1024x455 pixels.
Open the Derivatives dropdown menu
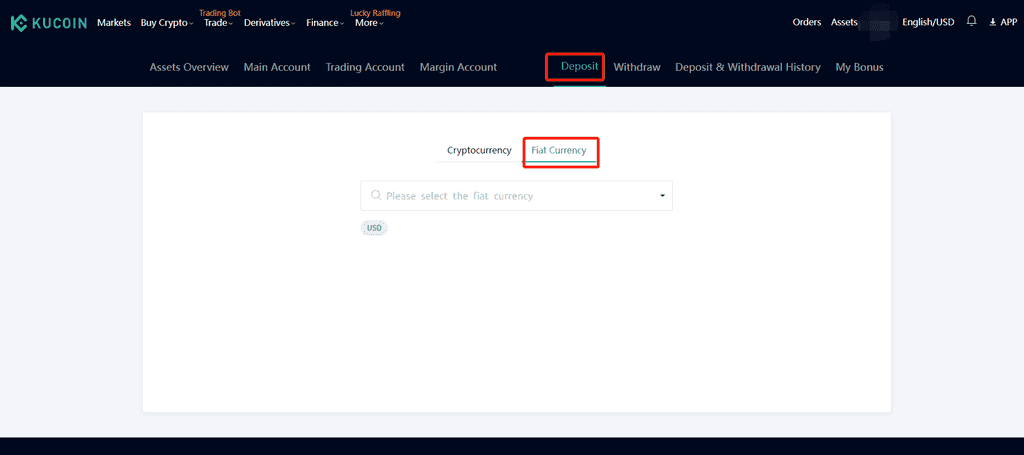[270, 23]
